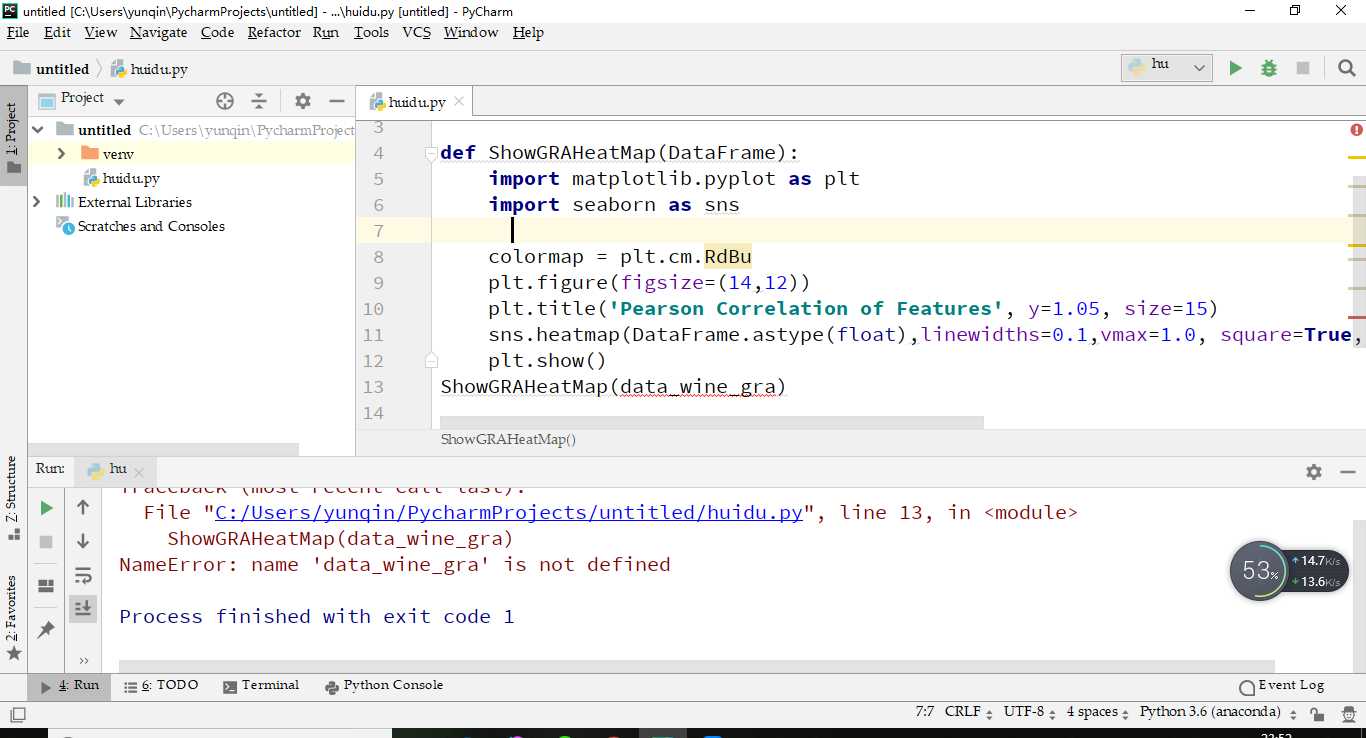The image size is (1366, 738).
Task: Show more Run toolbar actions chevron
Action: click(x=83, y=660)
